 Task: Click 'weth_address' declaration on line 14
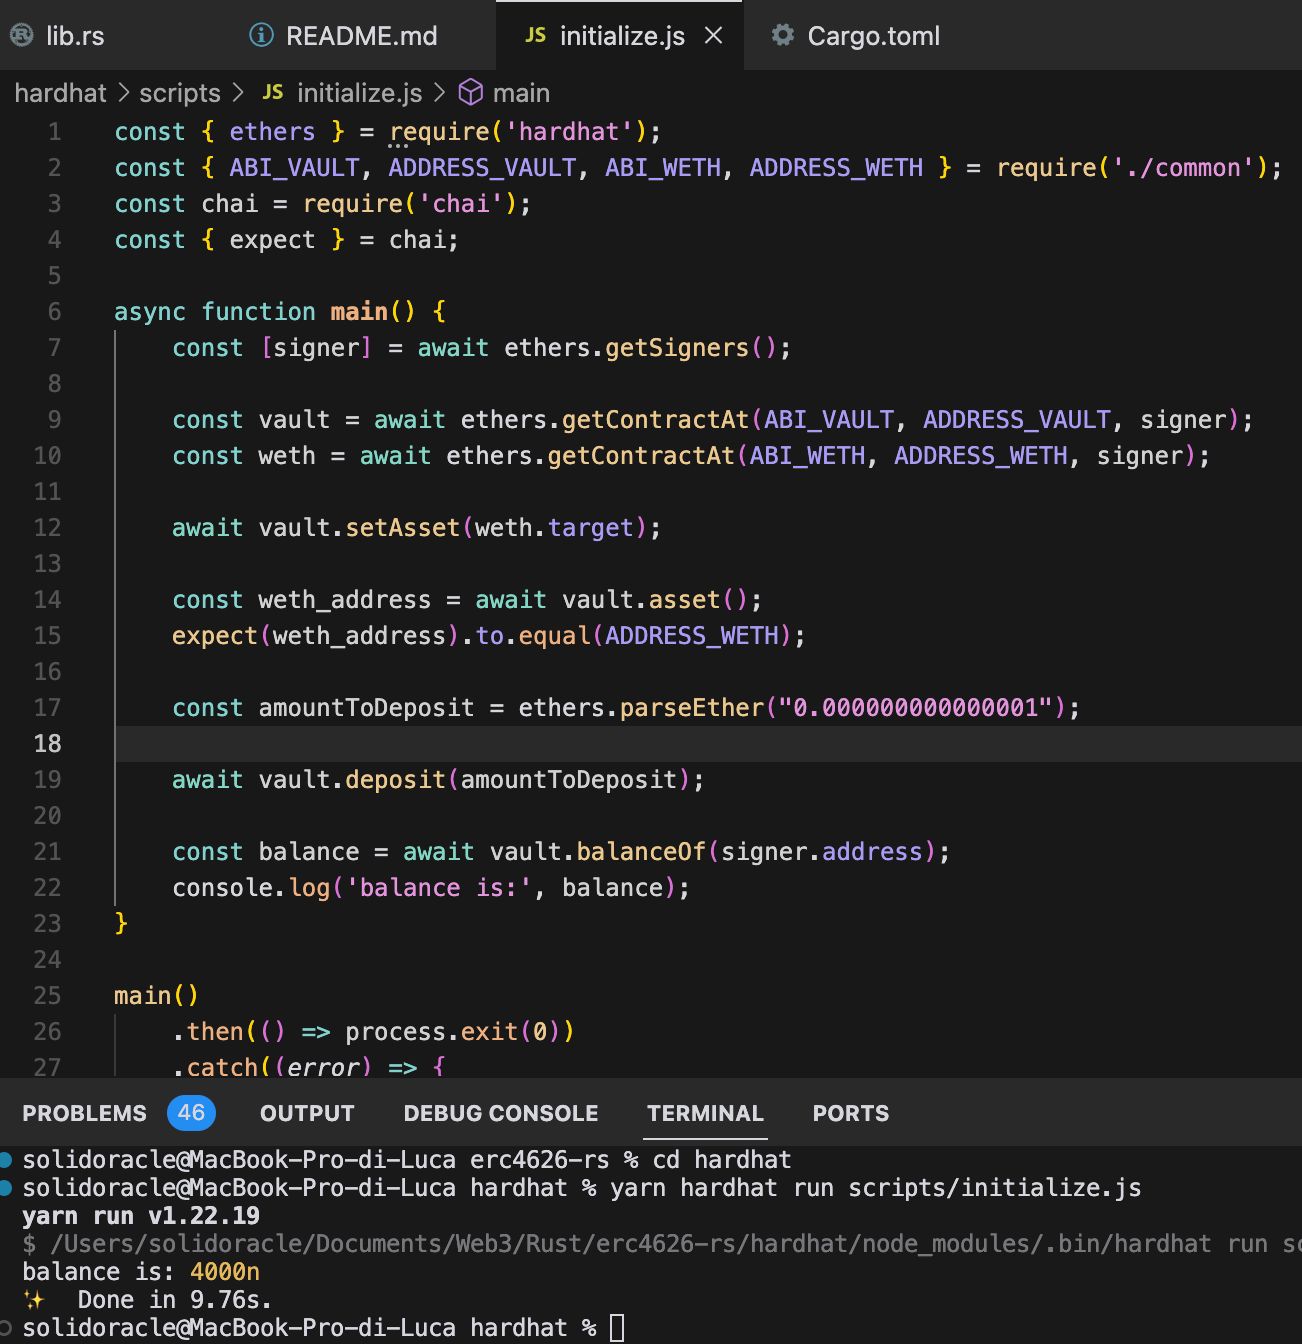point(345,600)
